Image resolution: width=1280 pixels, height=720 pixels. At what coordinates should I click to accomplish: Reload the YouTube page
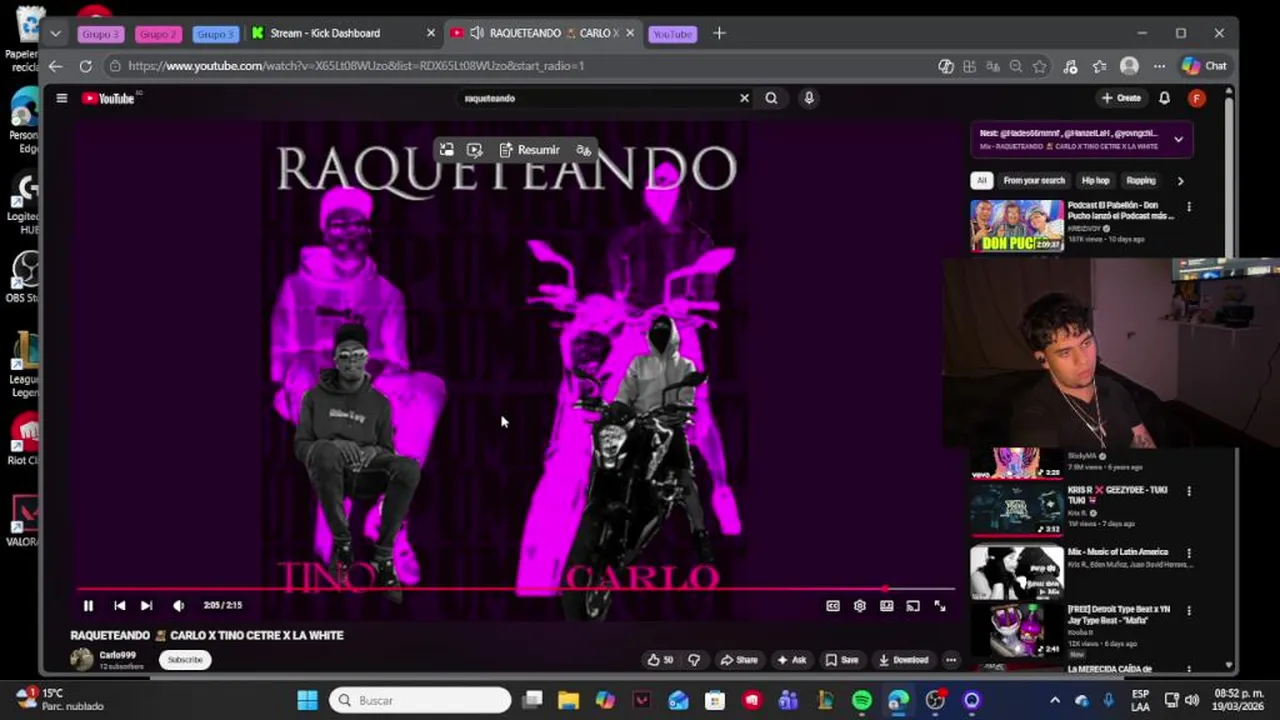(x=86, y=66)
